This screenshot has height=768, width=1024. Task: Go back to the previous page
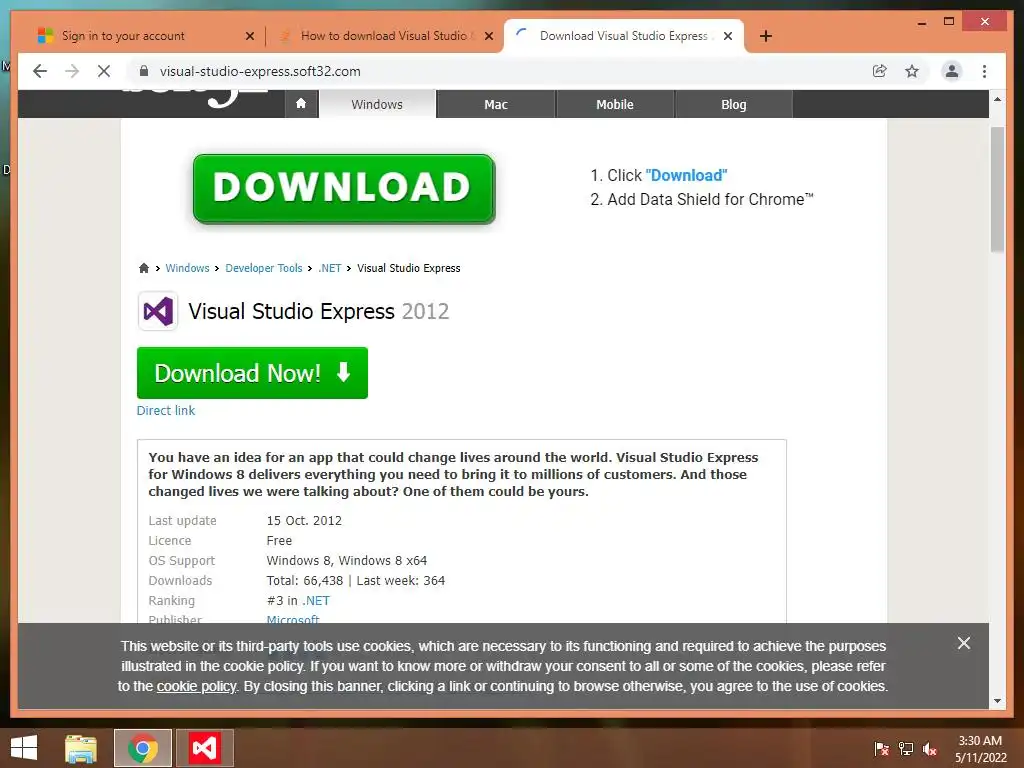tap(40, 71)
